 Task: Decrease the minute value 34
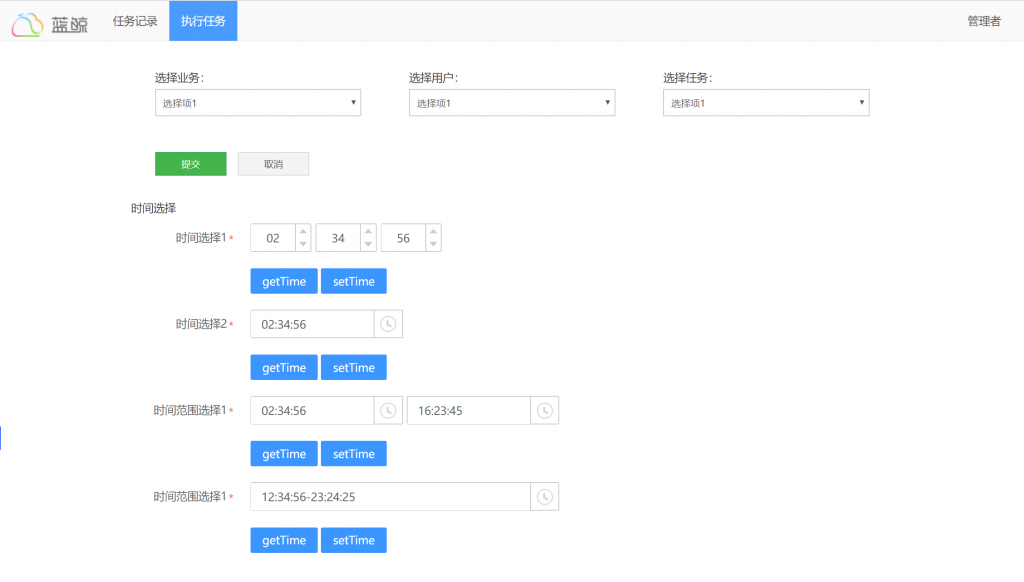pyautogui.click(x=368, y=244)
